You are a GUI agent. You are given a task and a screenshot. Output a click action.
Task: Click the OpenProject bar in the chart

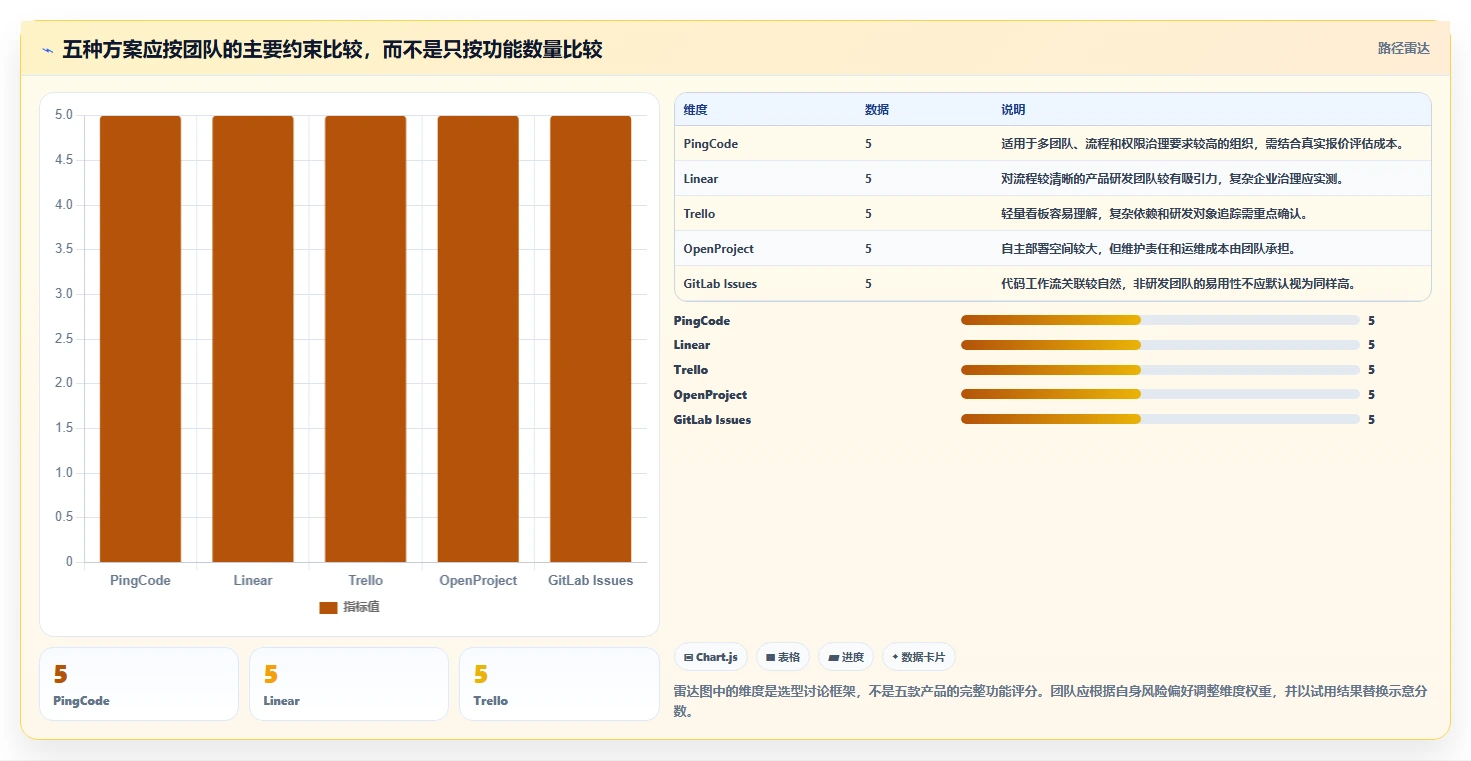point(478,339)
